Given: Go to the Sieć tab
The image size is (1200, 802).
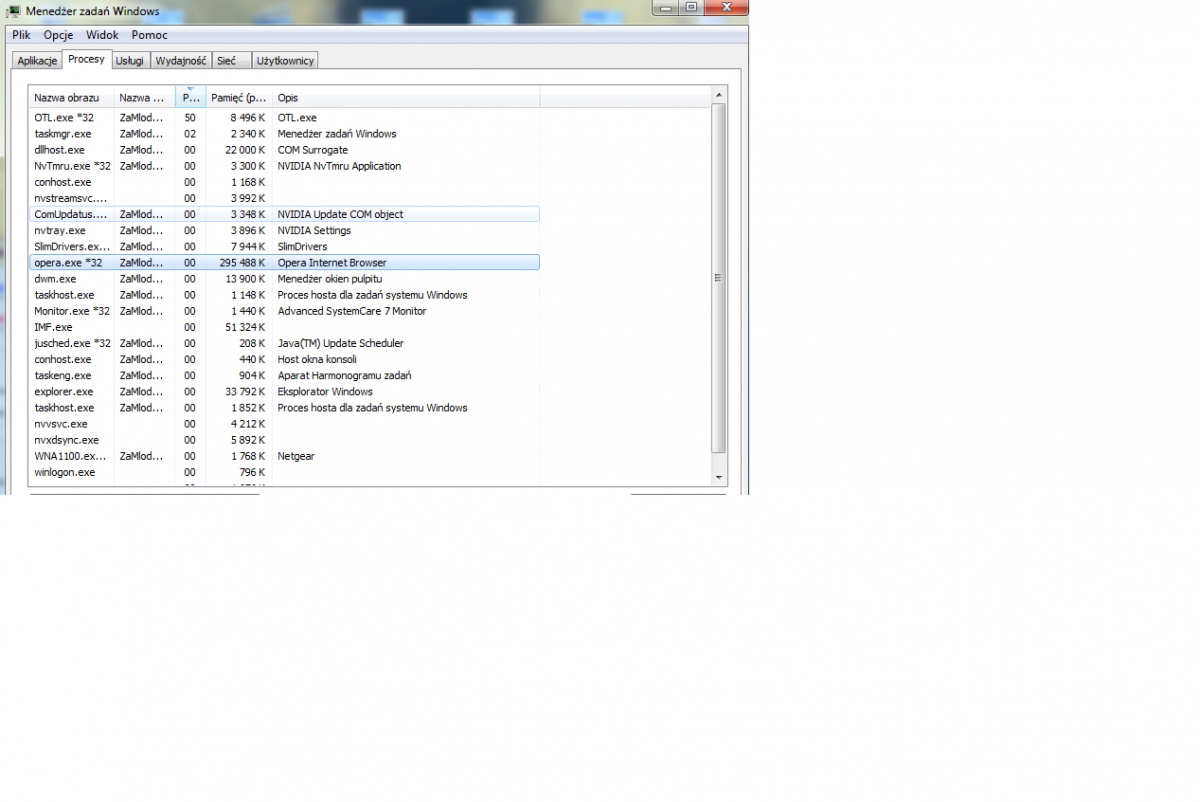Looking at the screenshot, I should tap(229, 61).
